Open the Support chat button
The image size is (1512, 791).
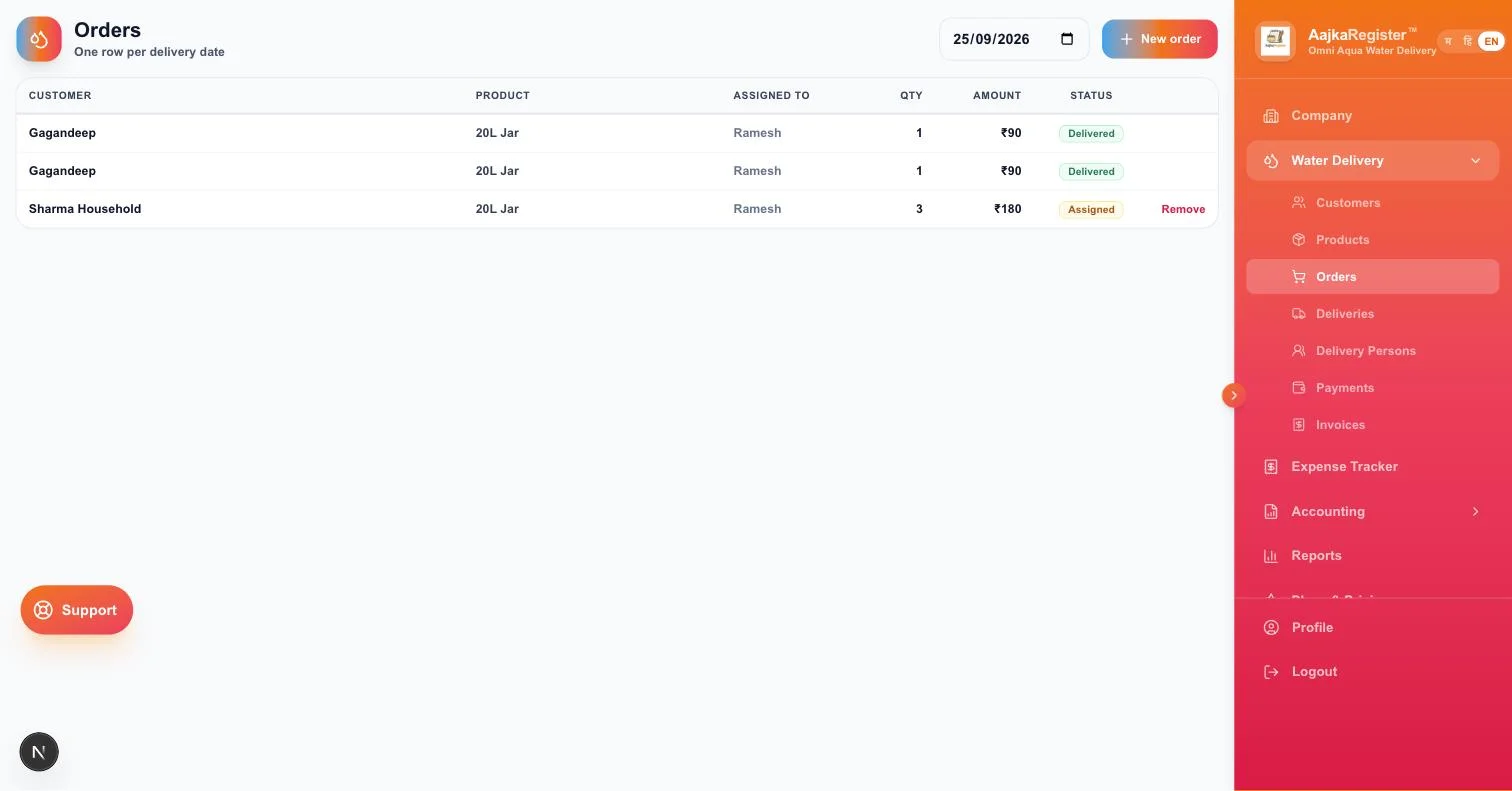(x=77, y=610)
